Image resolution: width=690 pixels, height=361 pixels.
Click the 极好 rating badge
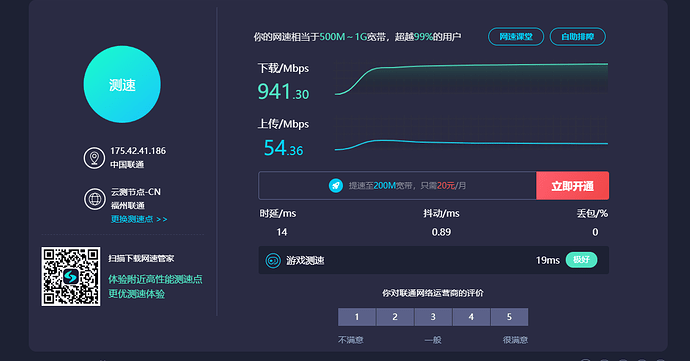pyautogui.click(x=581, y=260)
